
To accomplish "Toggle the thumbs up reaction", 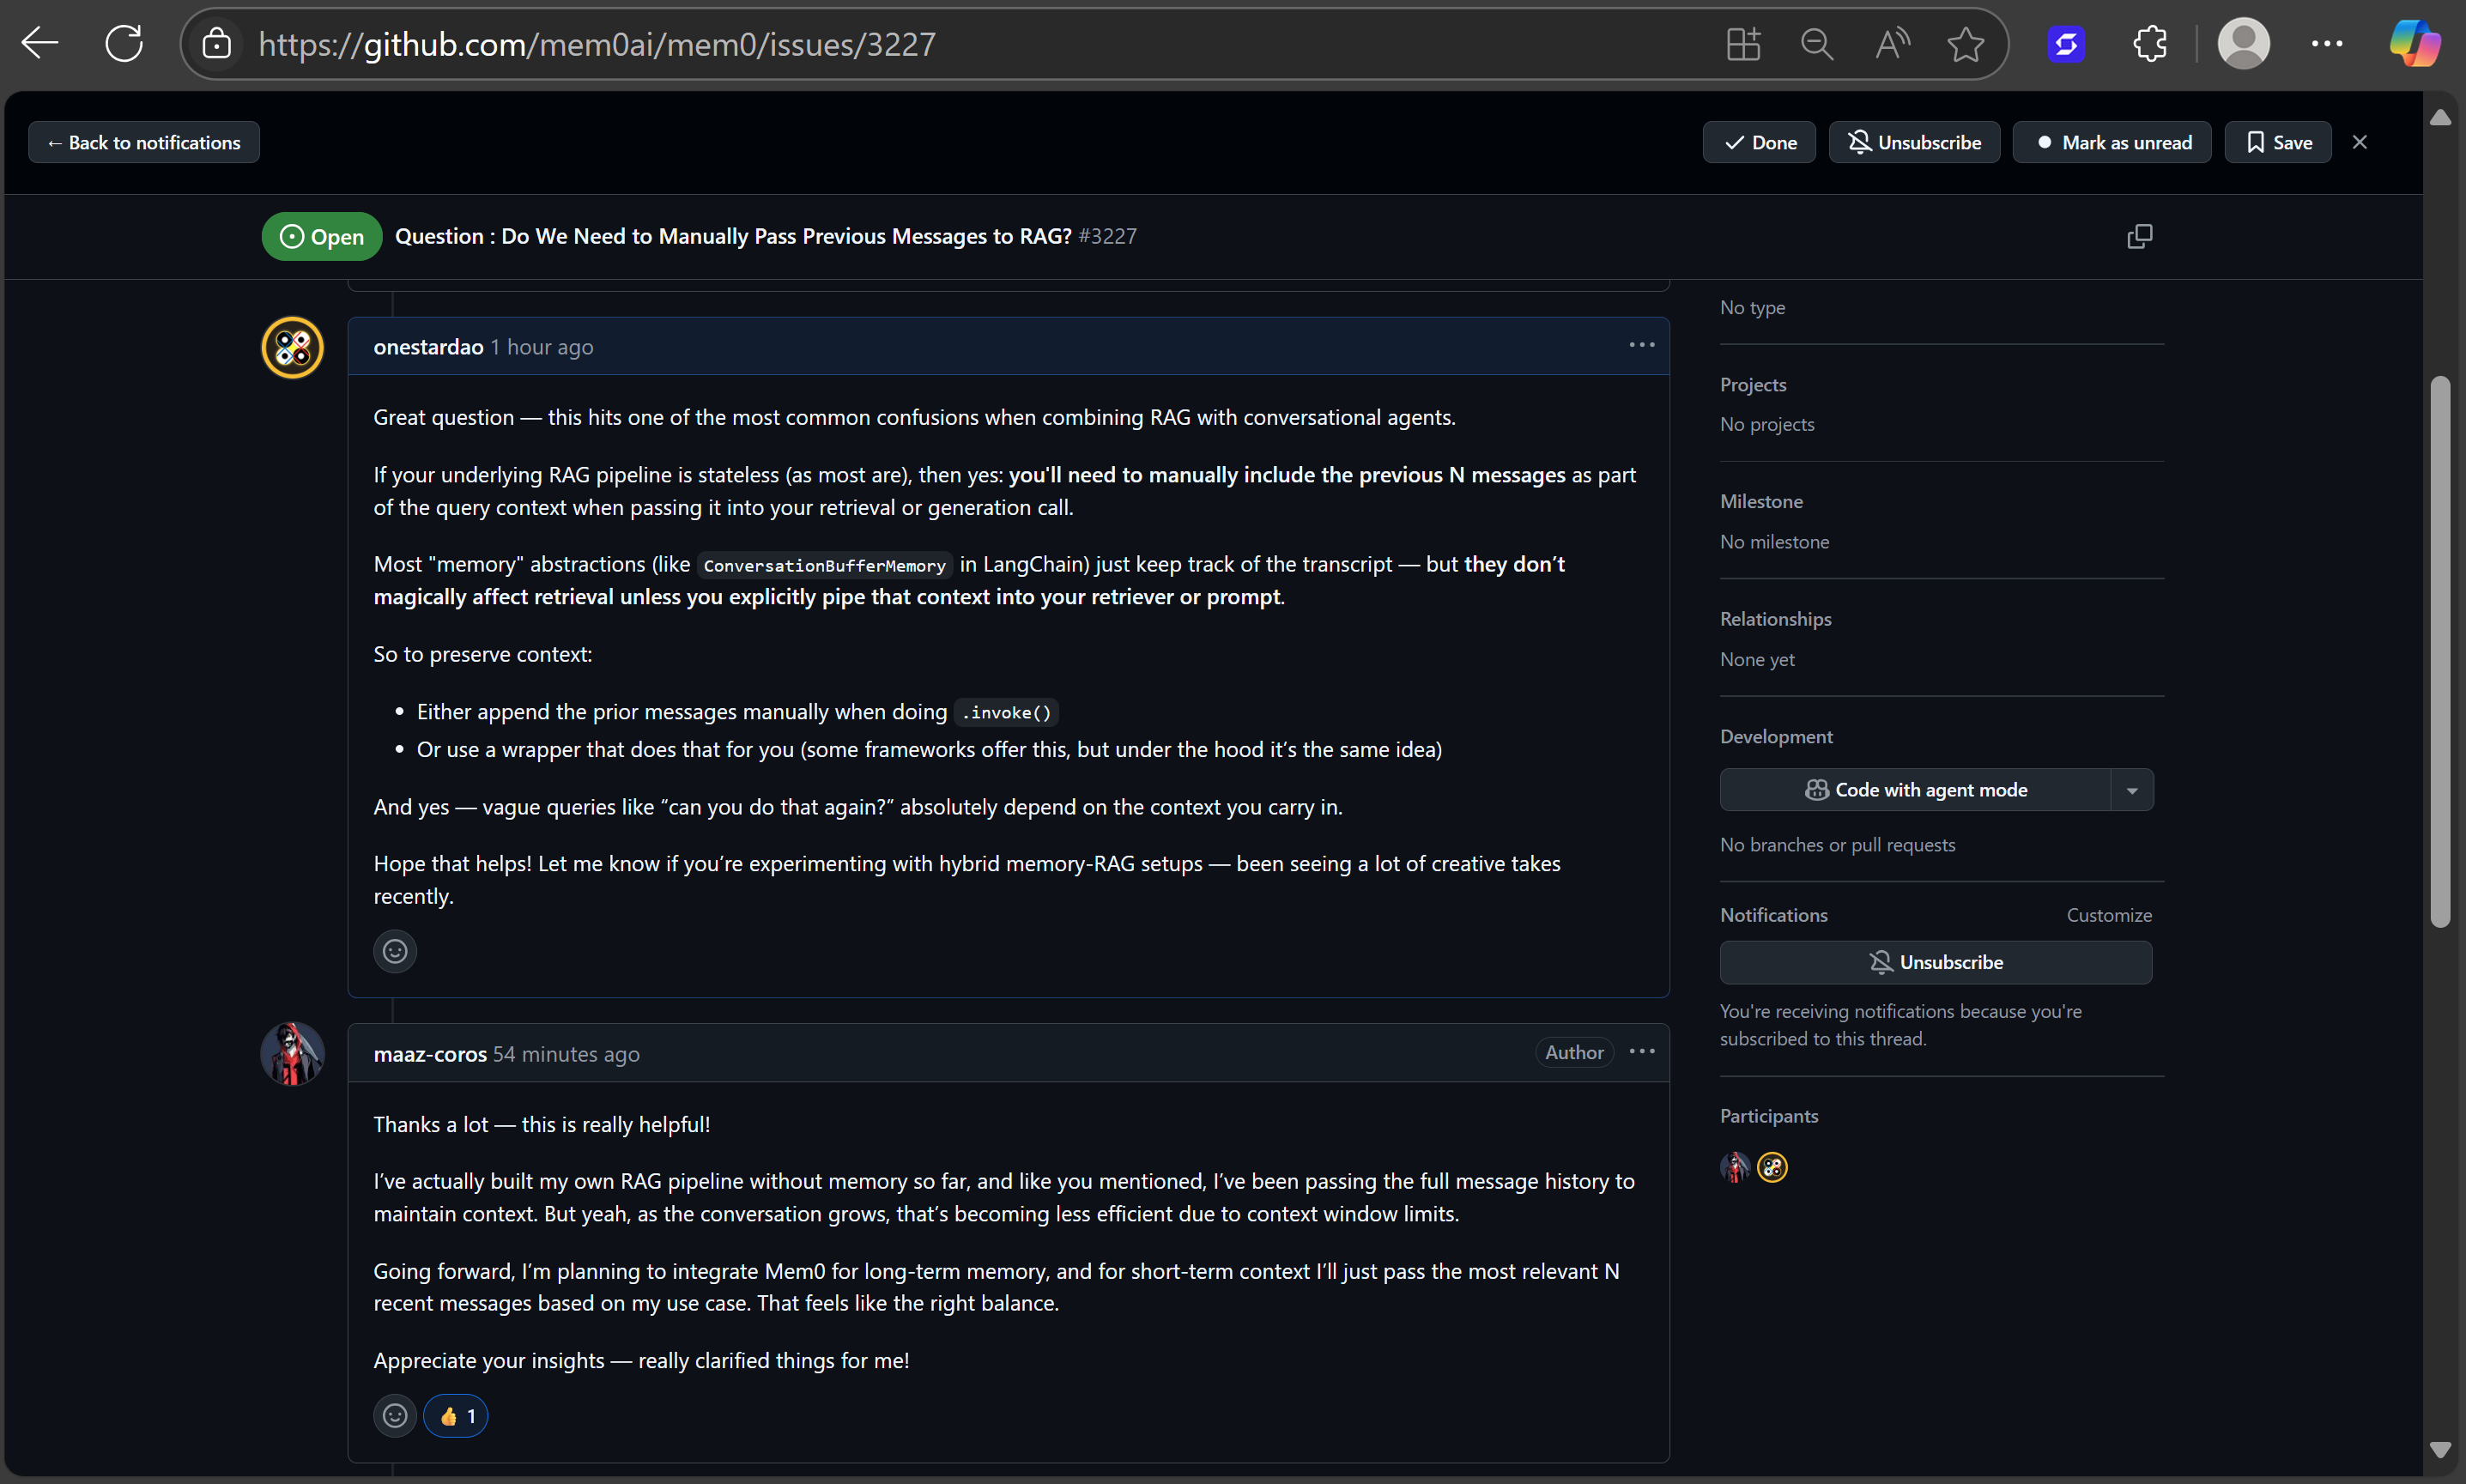I will point(456,1416).
